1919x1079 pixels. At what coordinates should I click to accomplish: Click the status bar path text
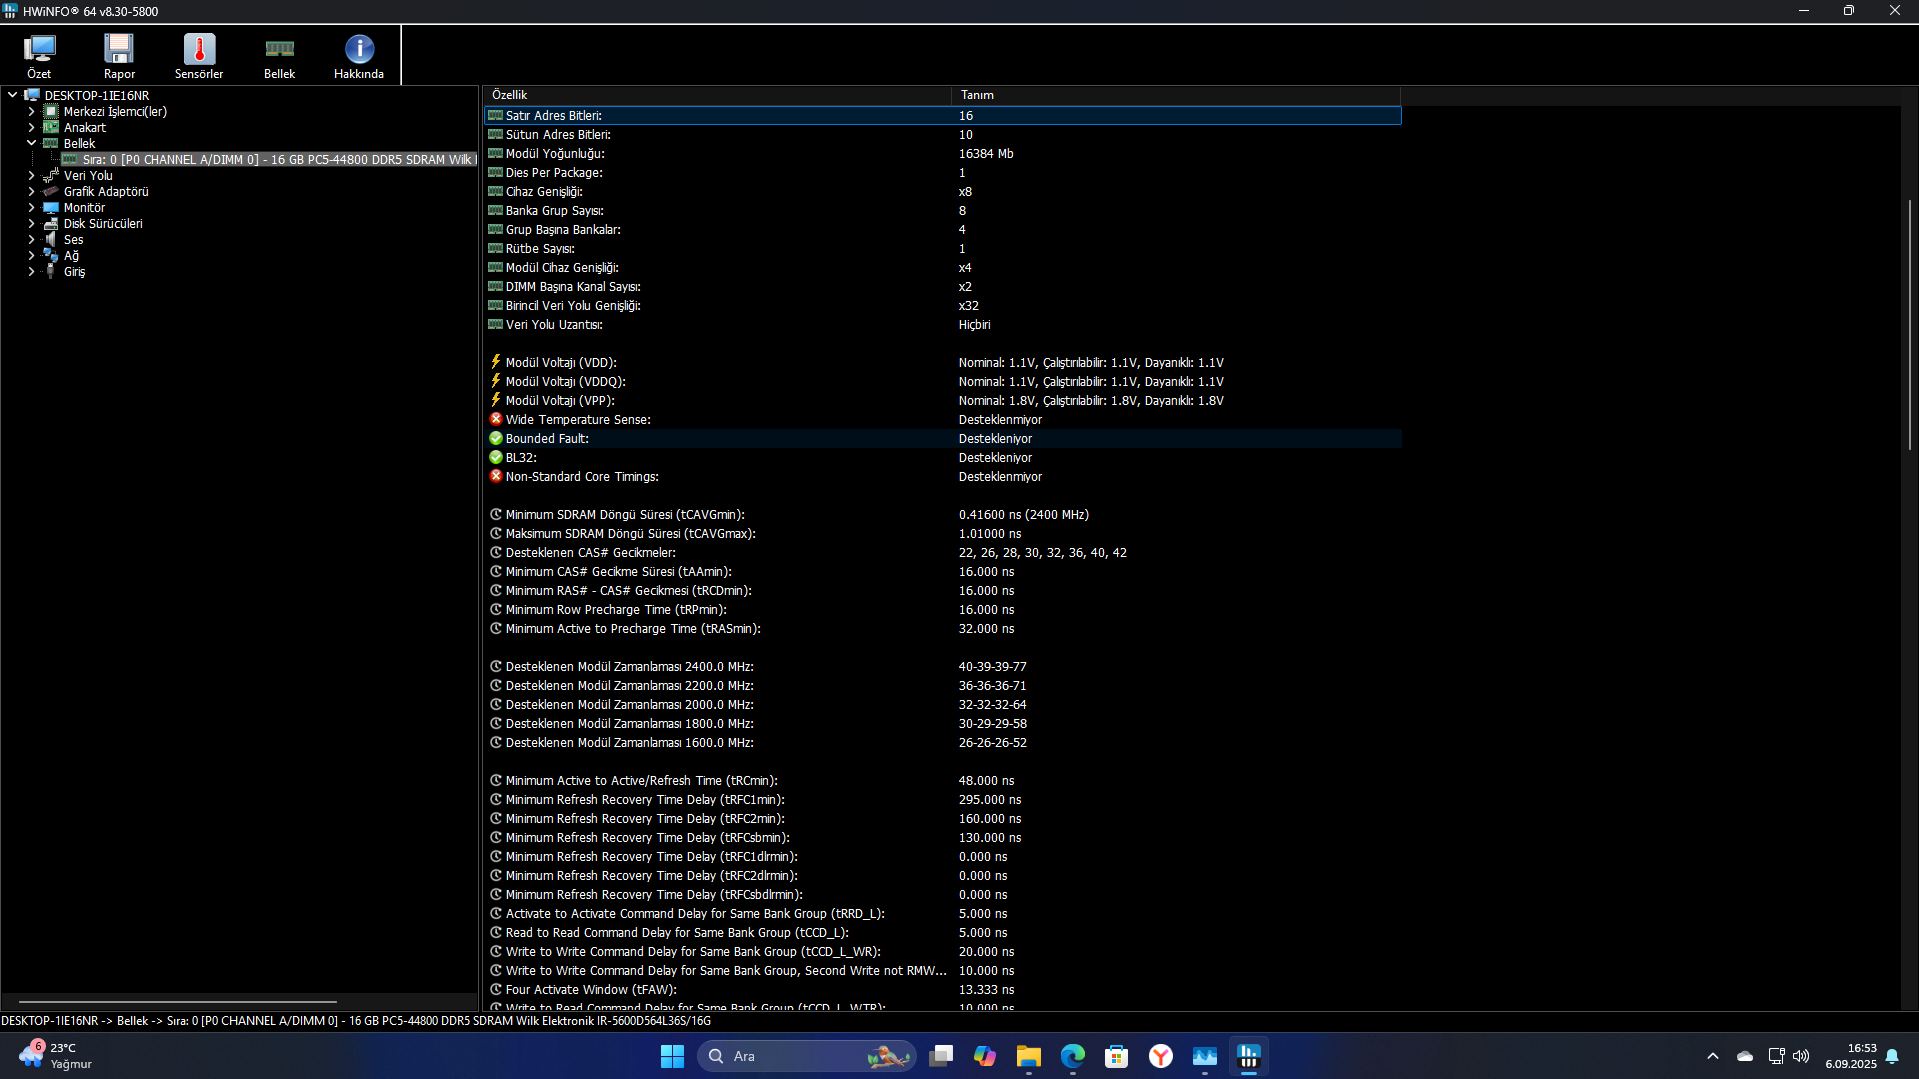356,1021
